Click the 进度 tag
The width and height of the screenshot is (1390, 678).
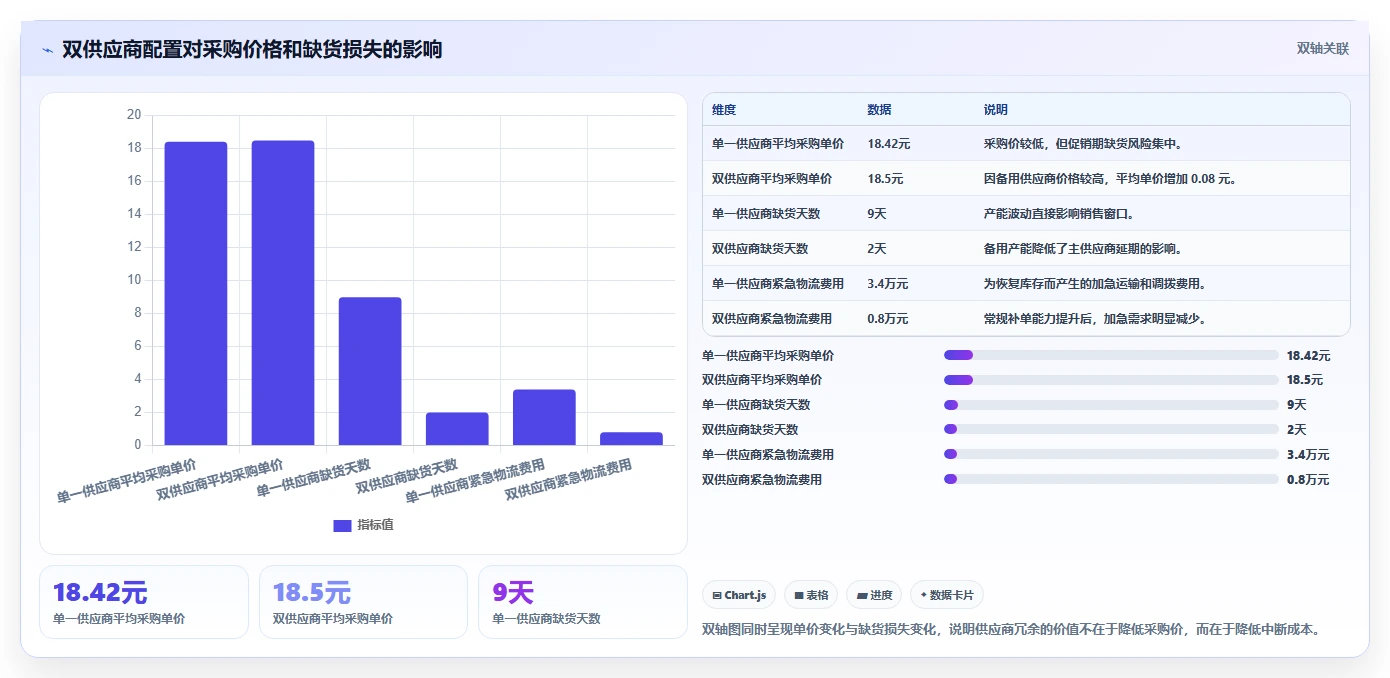pos(874,595)
